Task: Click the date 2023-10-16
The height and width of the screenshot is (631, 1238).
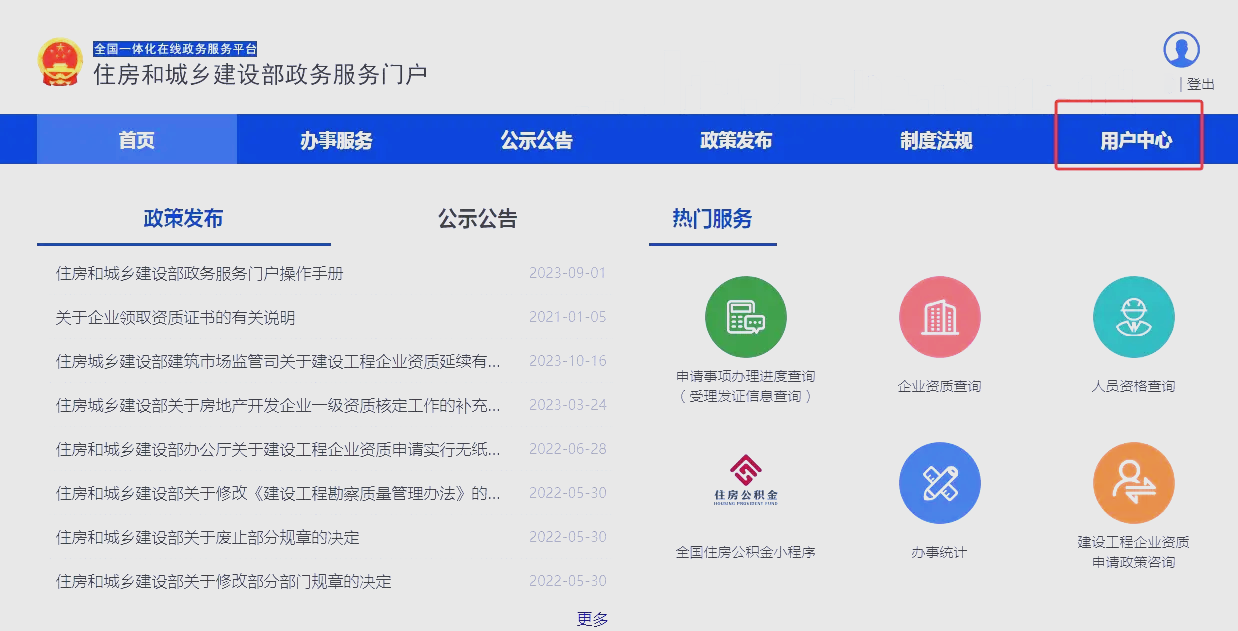Action: click(x=568, y=361)
